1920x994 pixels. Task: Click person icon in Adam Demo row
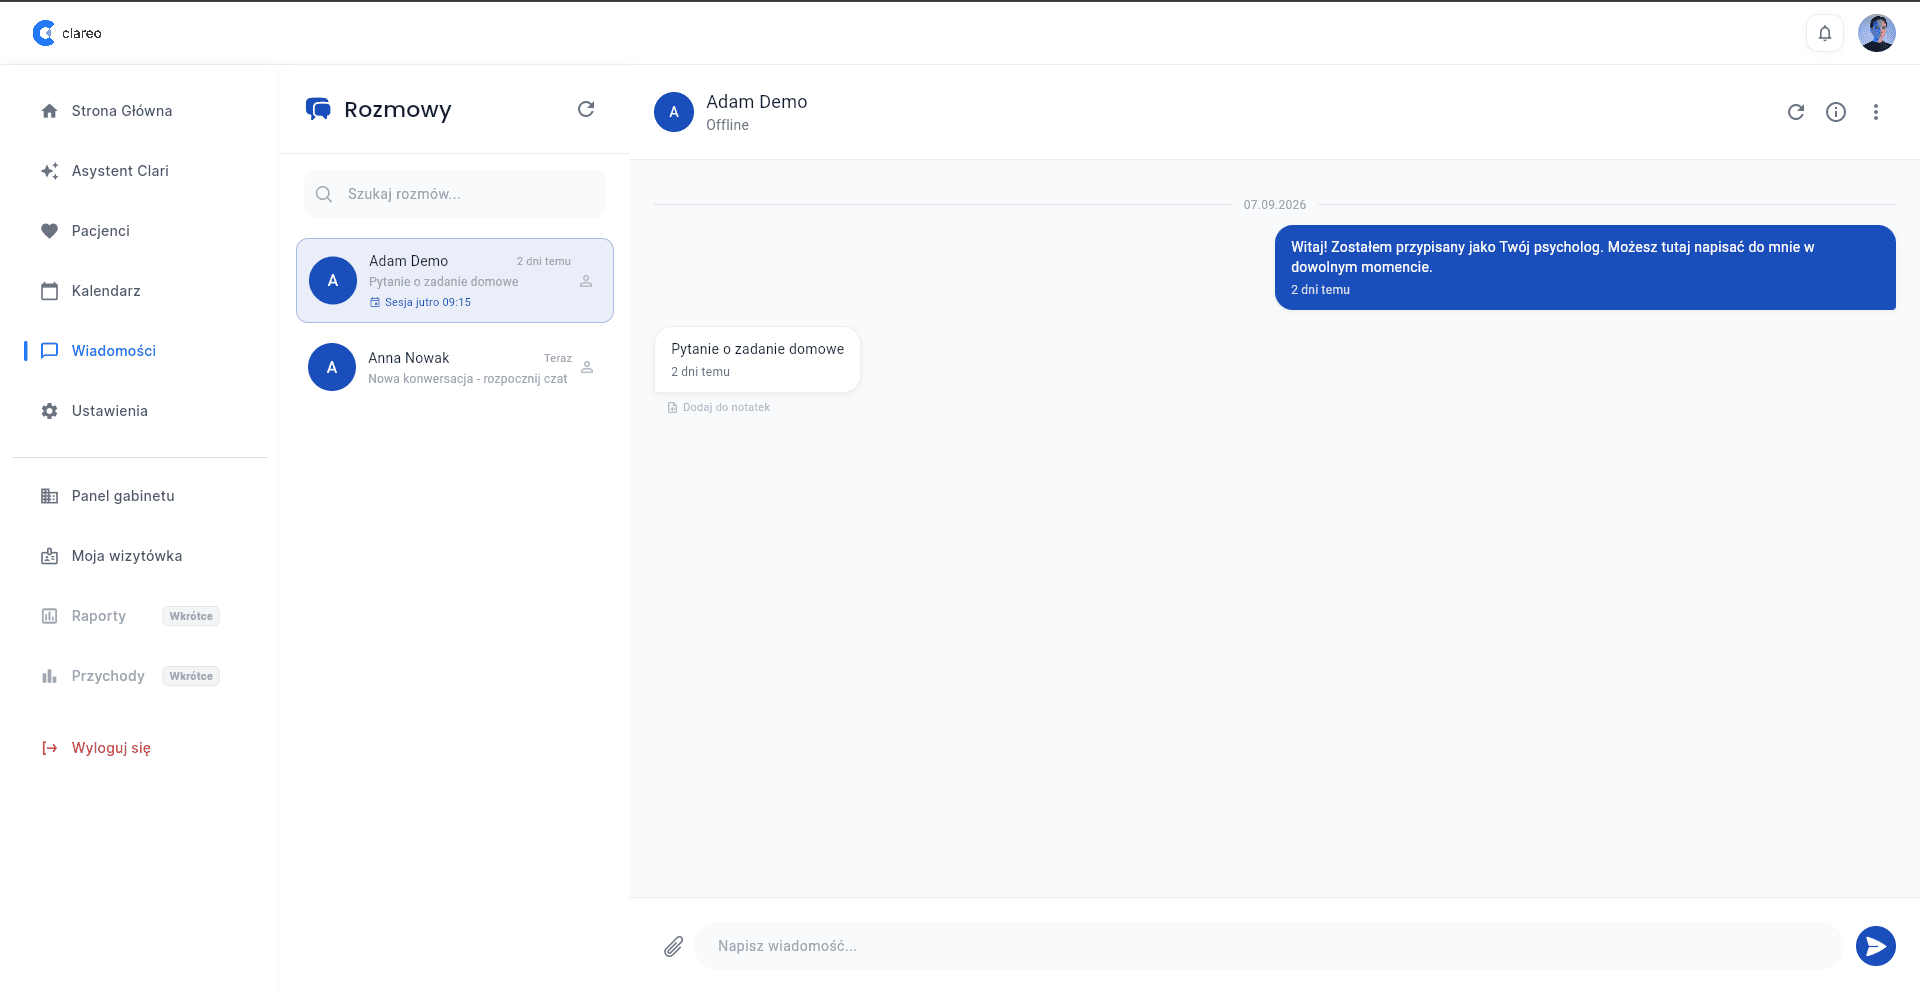click(586, 281)
